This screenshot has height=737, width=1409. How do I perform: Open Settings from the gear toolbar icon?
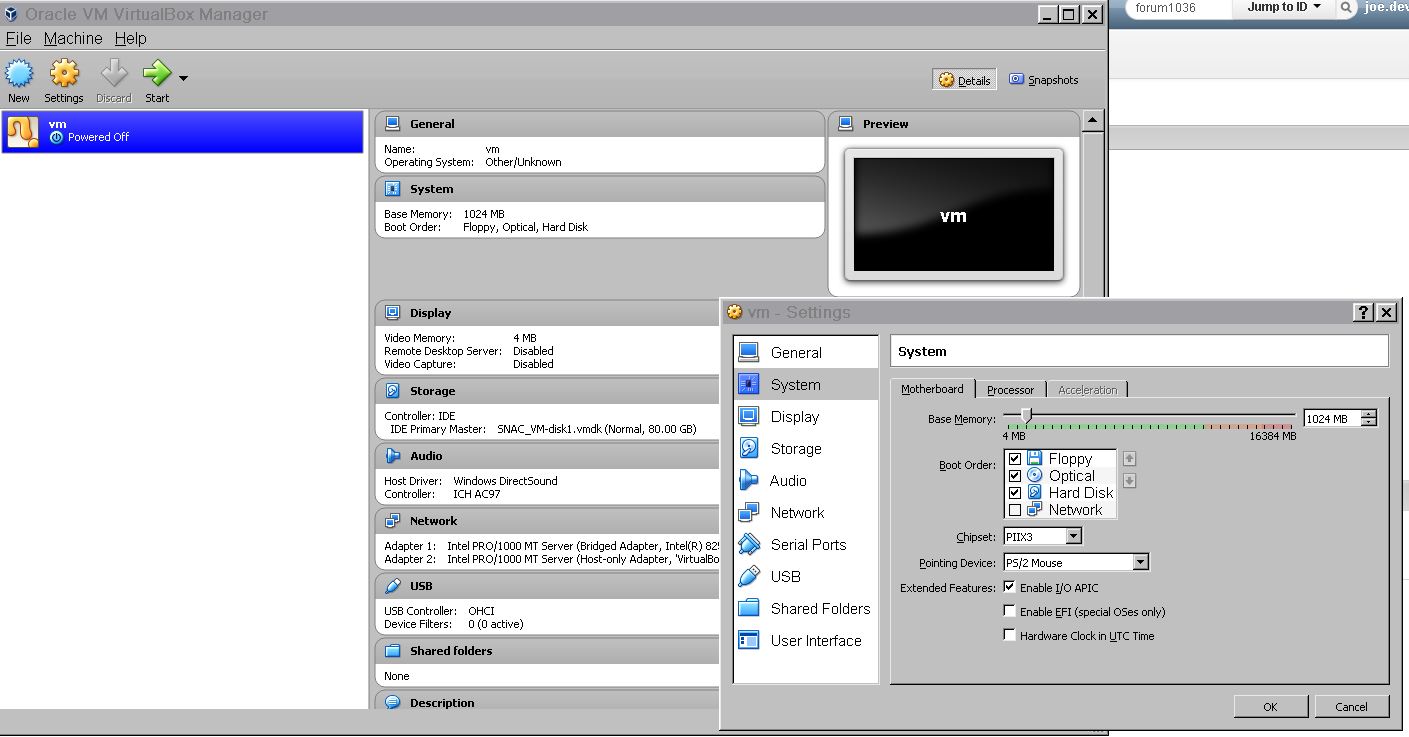point(64,75)
